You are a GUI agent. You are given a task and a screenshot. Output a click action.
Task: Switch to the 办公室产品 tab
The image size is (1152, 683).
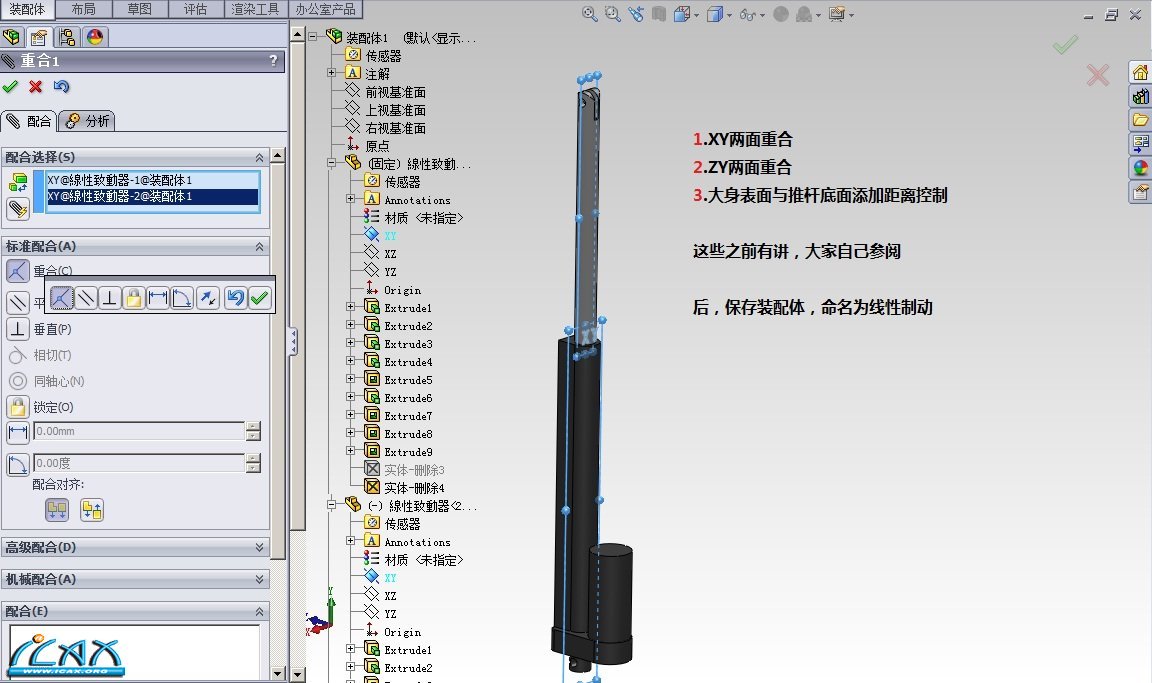coord(325,9)
